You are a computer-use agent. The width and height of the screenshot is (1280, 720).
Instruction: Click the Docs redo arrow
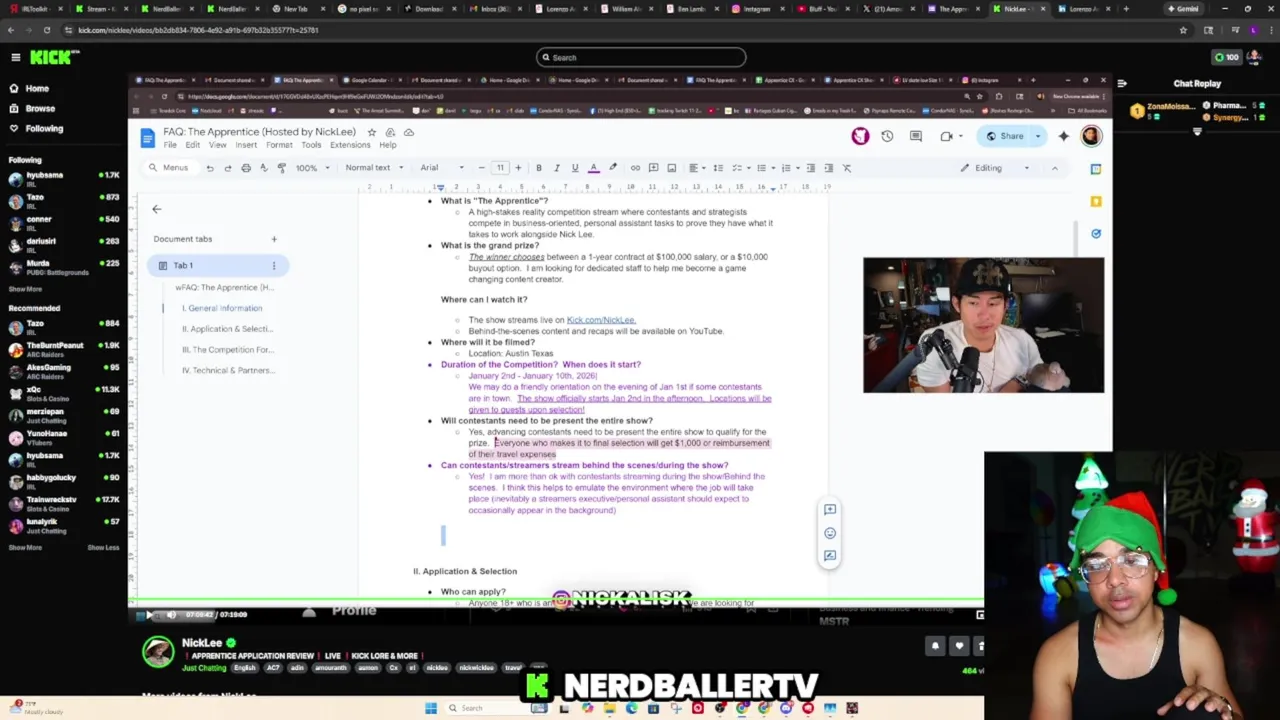tap(227, 168)
